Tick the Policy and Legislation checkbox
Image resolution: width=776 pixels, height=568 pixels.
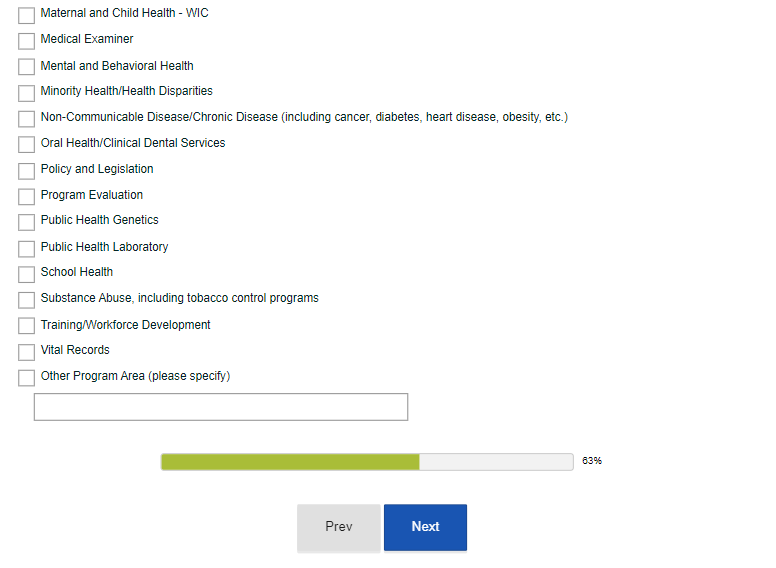[x=26, y=171]
